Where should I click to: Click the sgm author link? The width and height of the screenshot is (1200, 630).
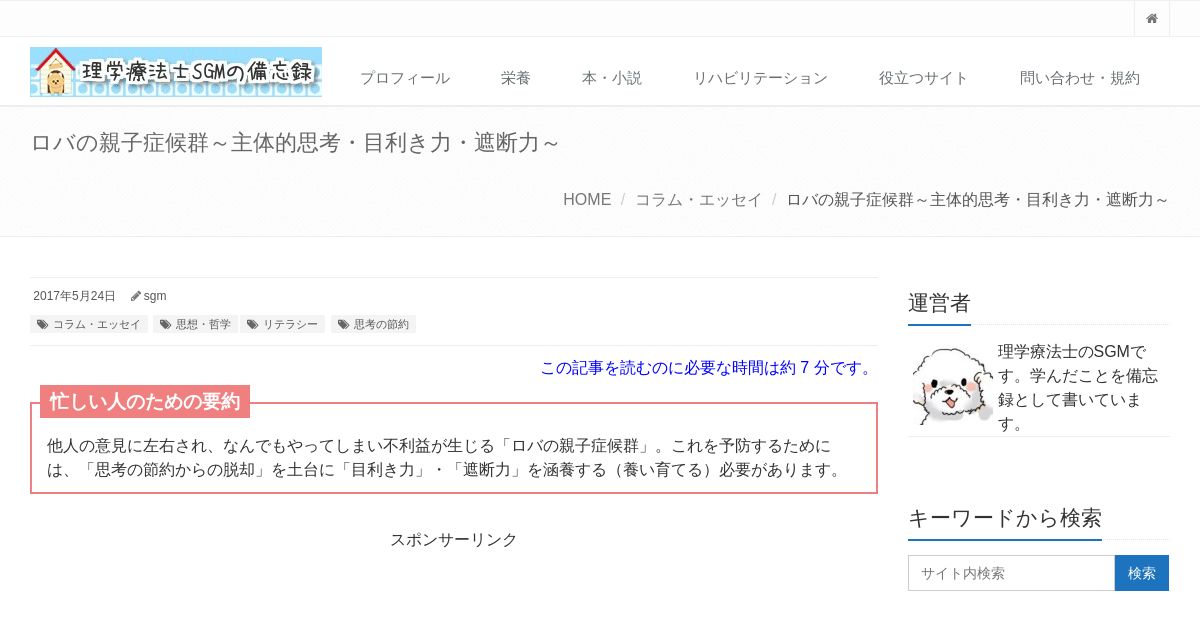tap(155, 296)
